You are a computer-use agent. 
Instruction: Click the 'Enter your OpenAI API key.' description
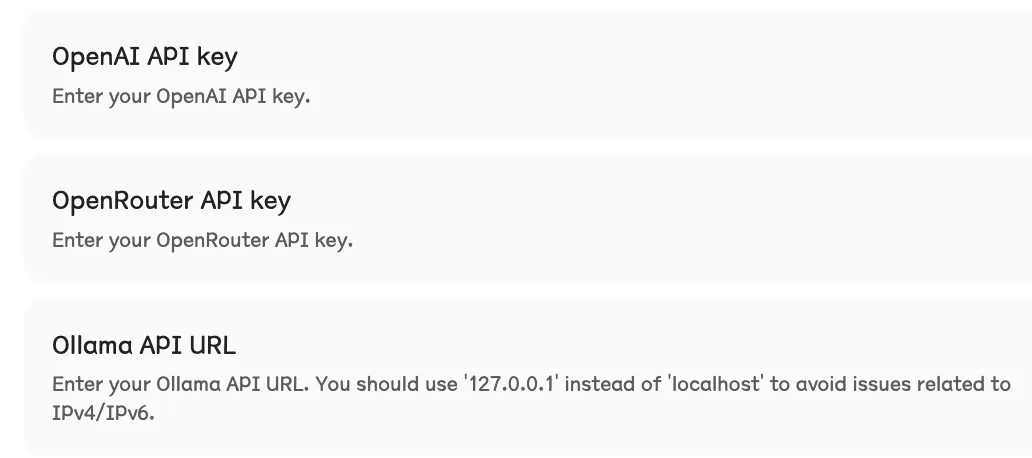pyautogui.click(x=181, y=97)
